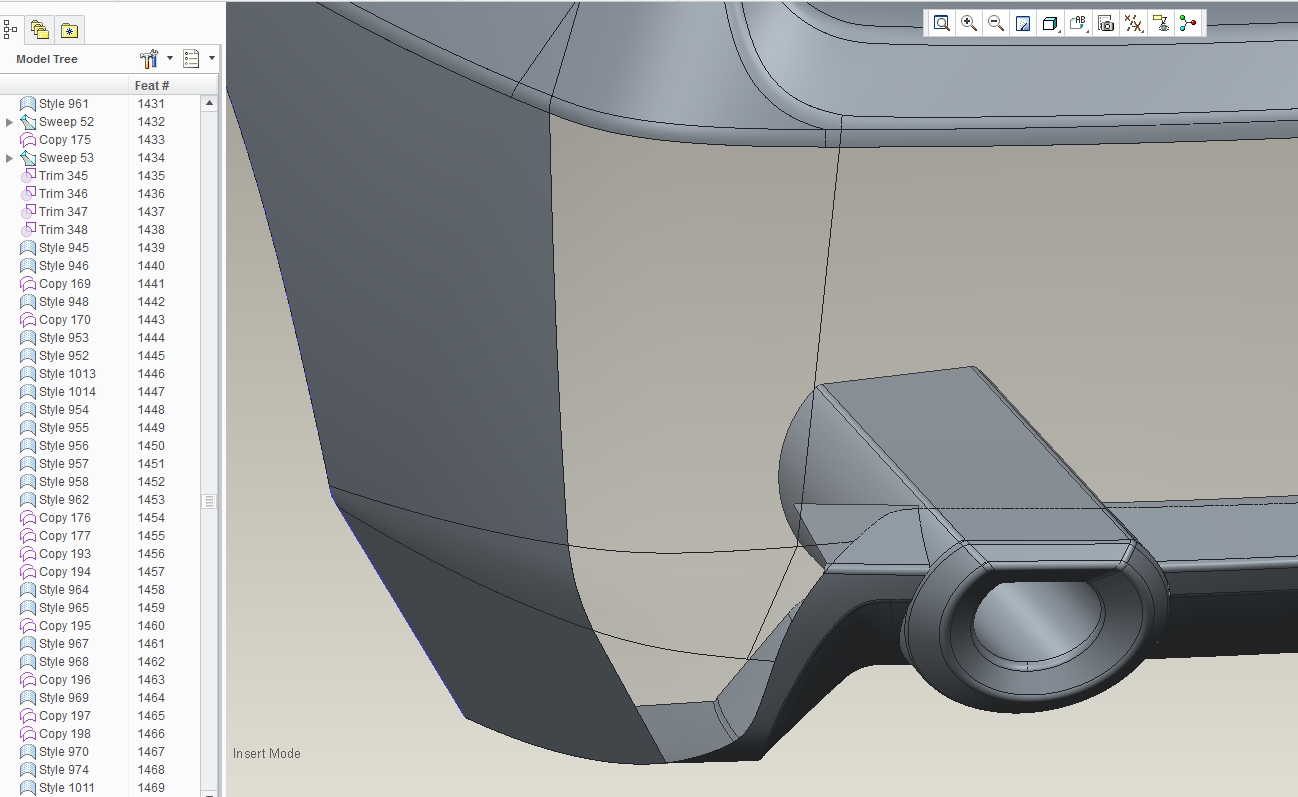
Task: Click the Model Tree Show list icon
Action: click(x=191, y=59)
